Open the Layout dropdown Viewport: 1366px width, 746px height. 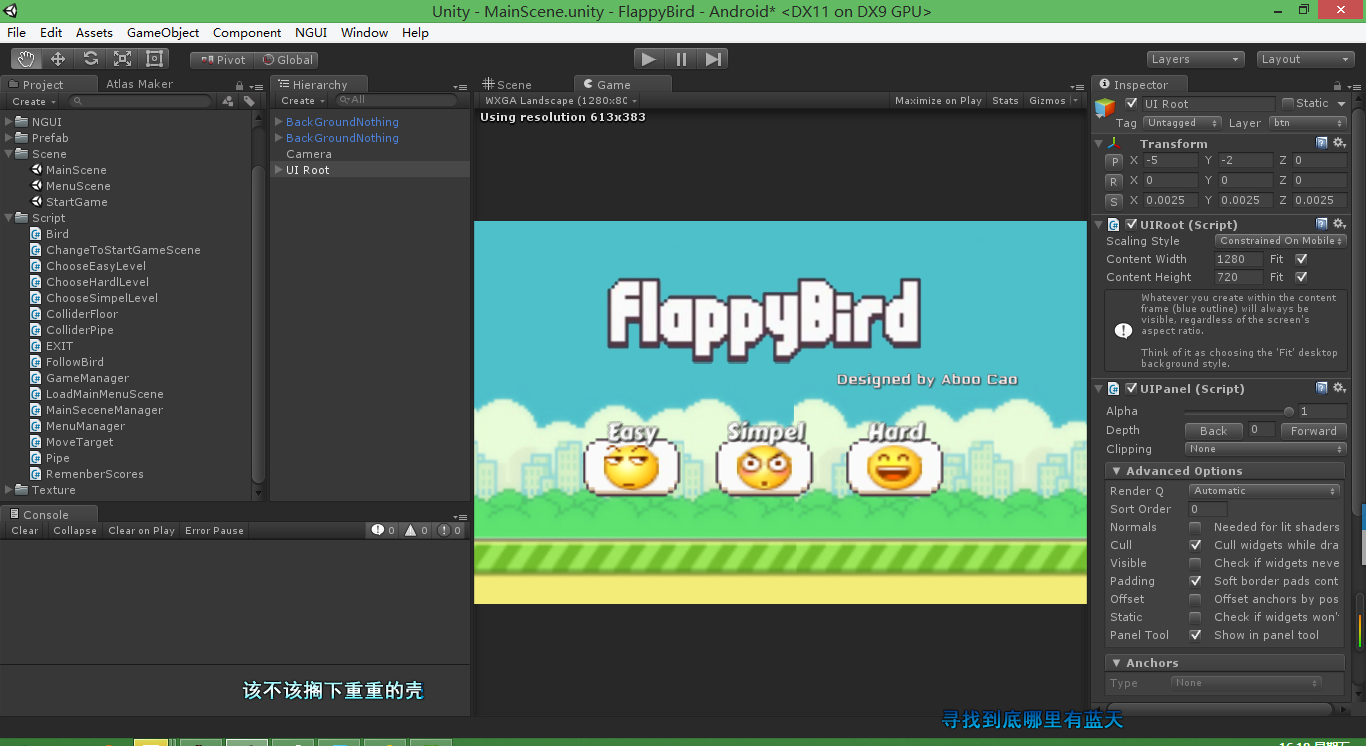coord(1305,59)
